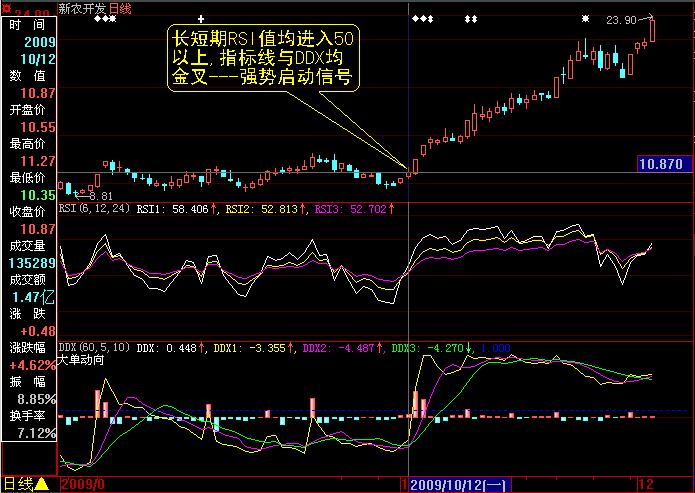Select the RSI(6,12,24) indicator label
695x493 pixels.
[x=94, y=208]
